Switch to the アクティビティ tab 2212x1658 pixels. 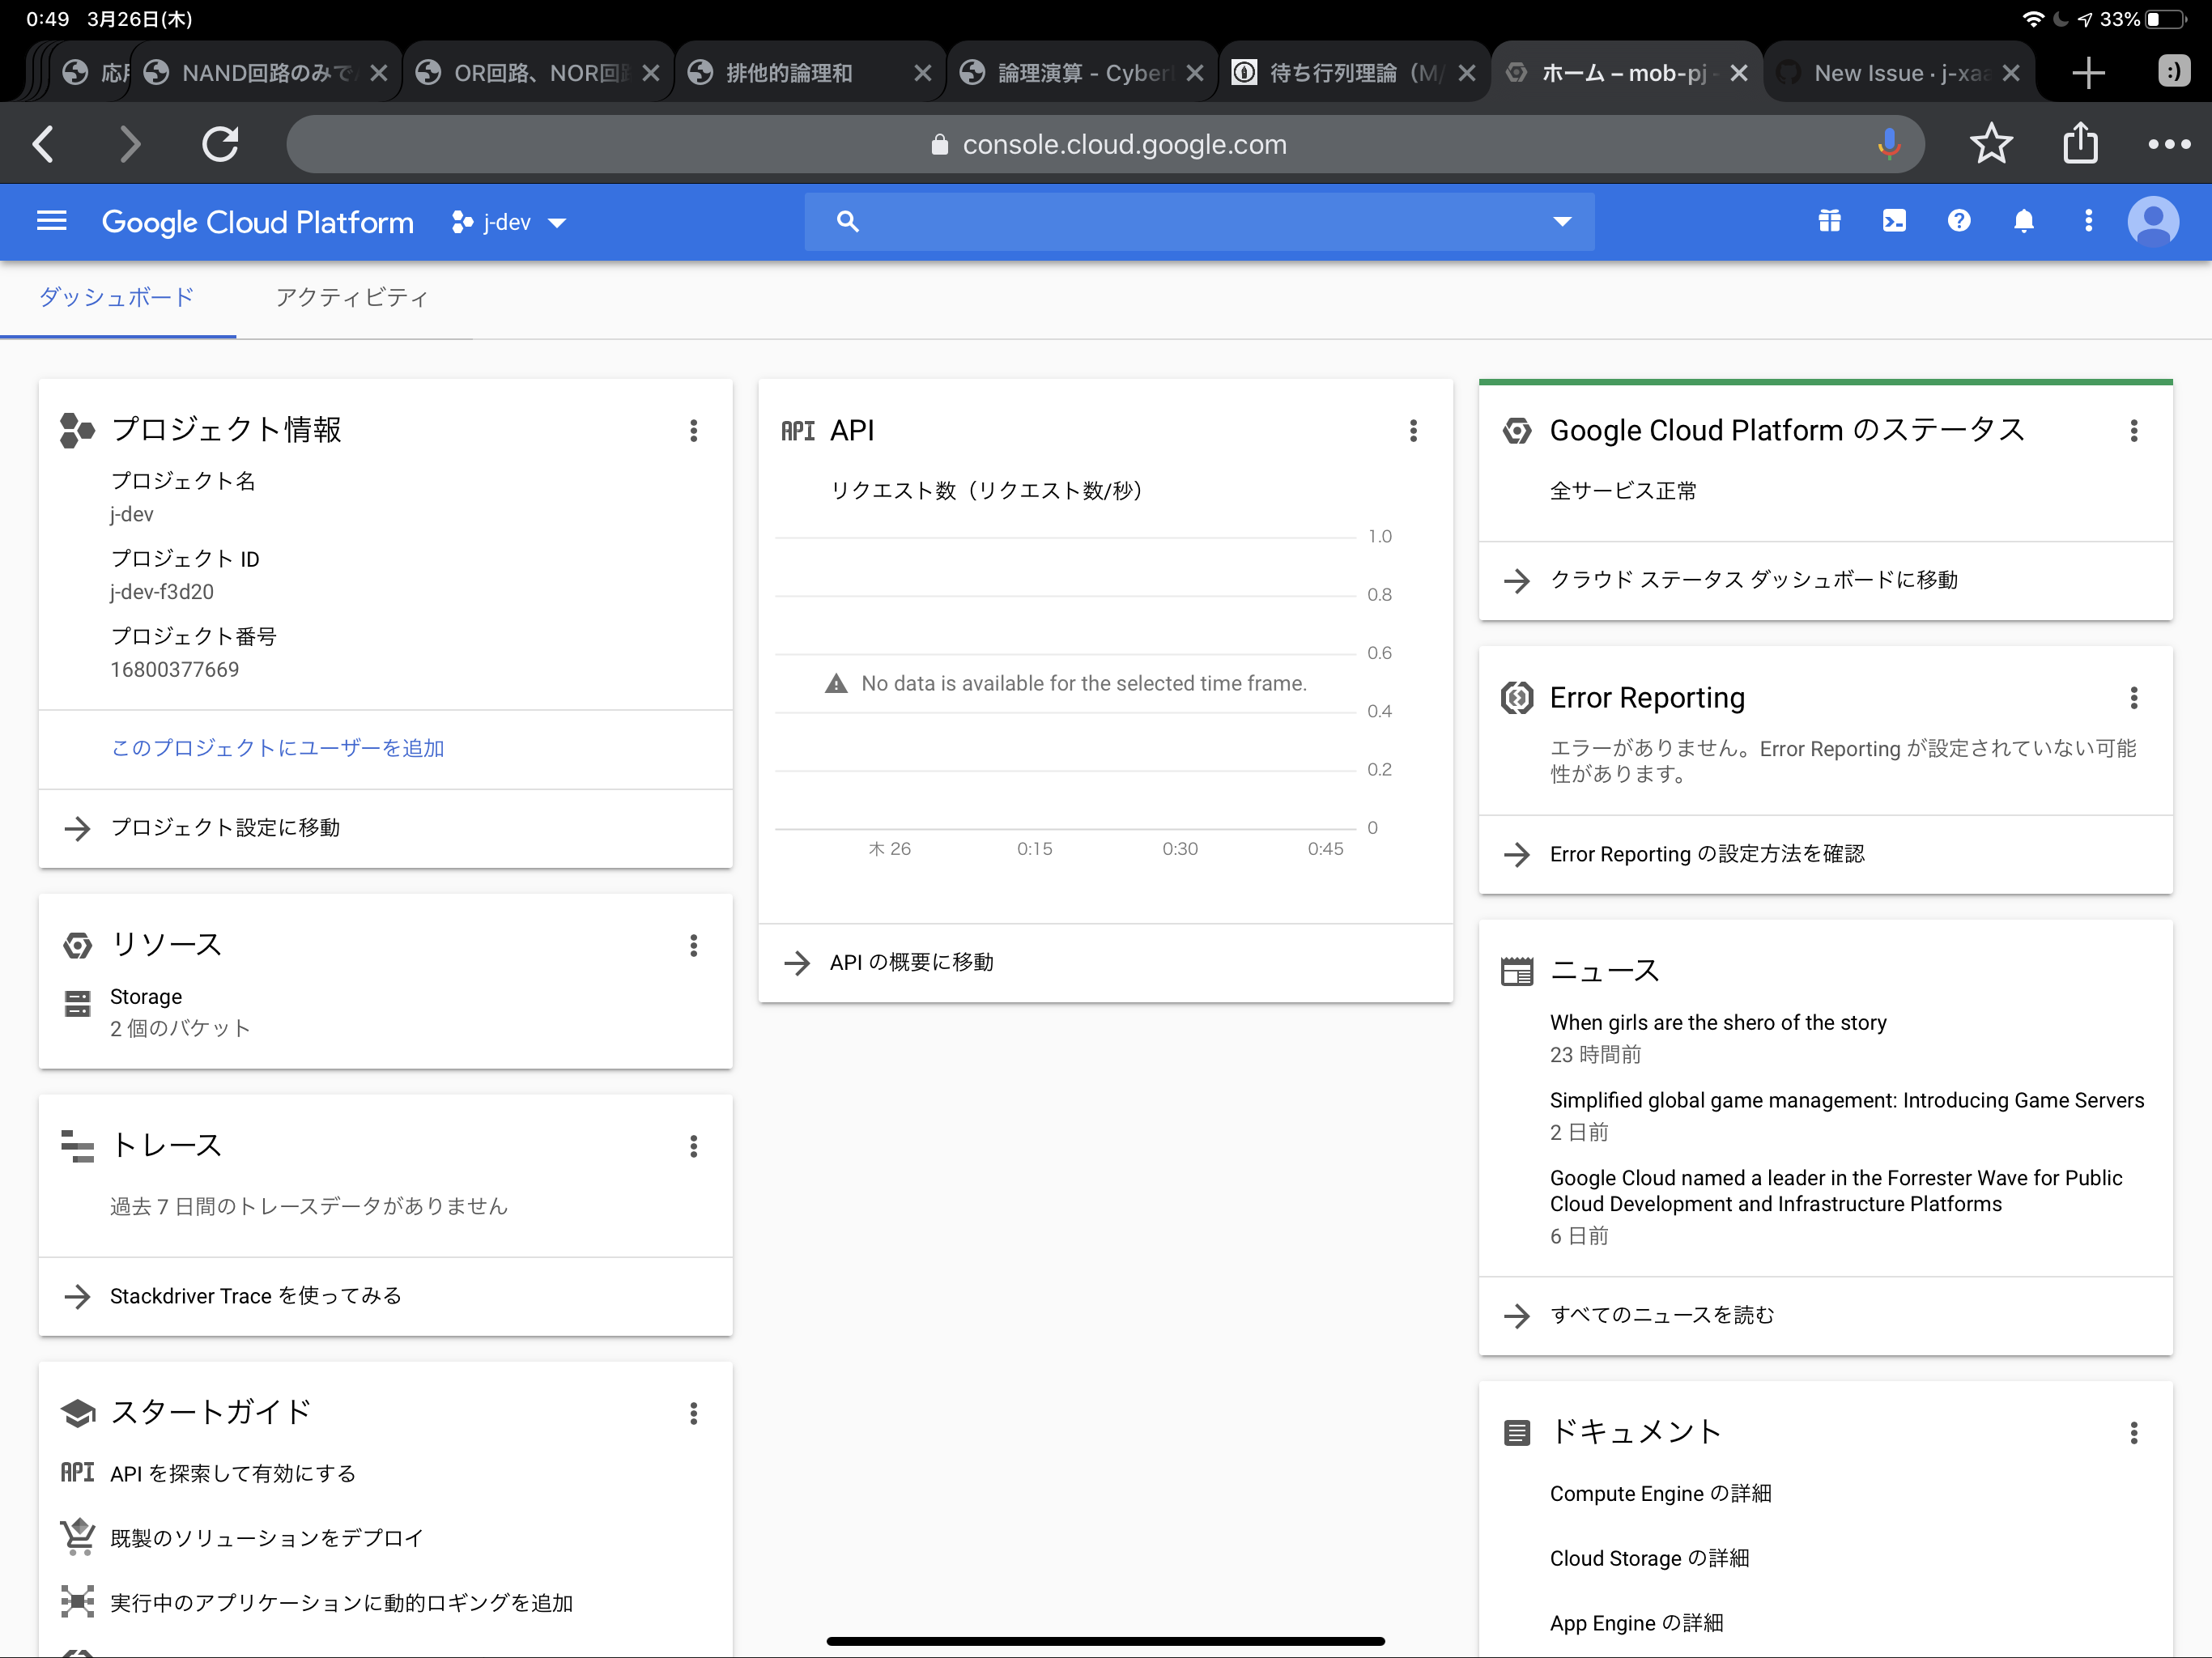tap(352, 297)
